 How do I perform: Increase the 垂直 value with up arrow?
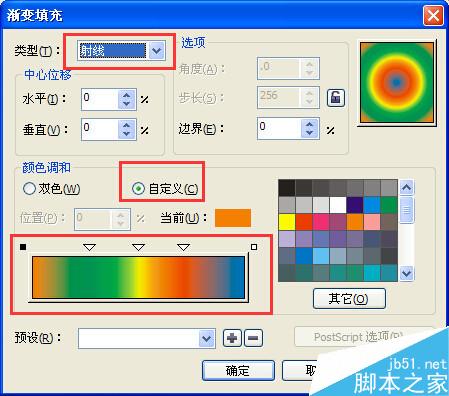(x=126, y=125)
